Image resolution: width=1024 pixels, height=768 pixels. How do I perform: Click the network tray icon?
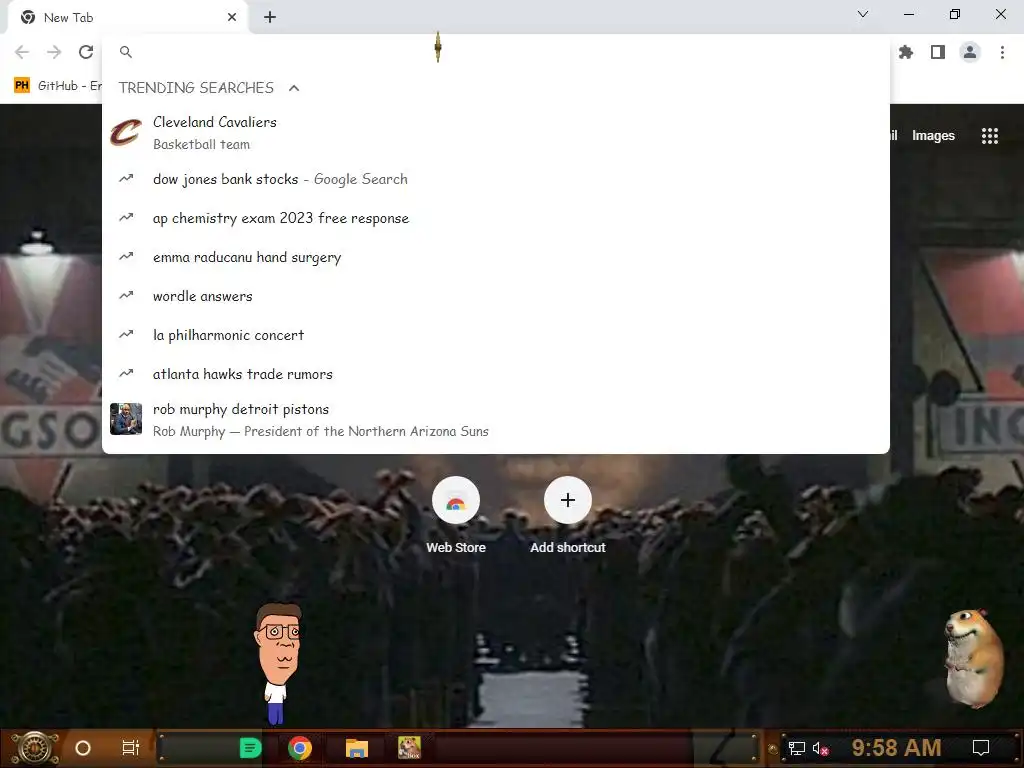click(x=796, y=748)
